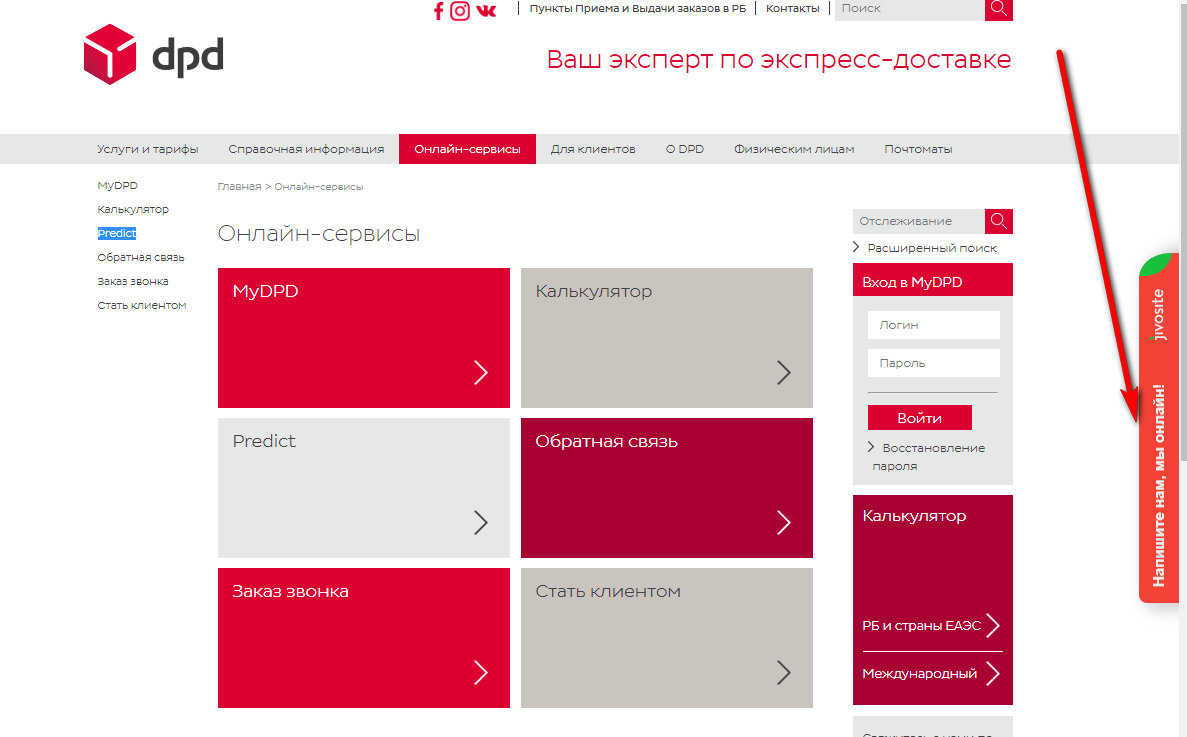Click Онлайн-сервисы page heading
Screen dimensions: 1187x737
[319, 234]
